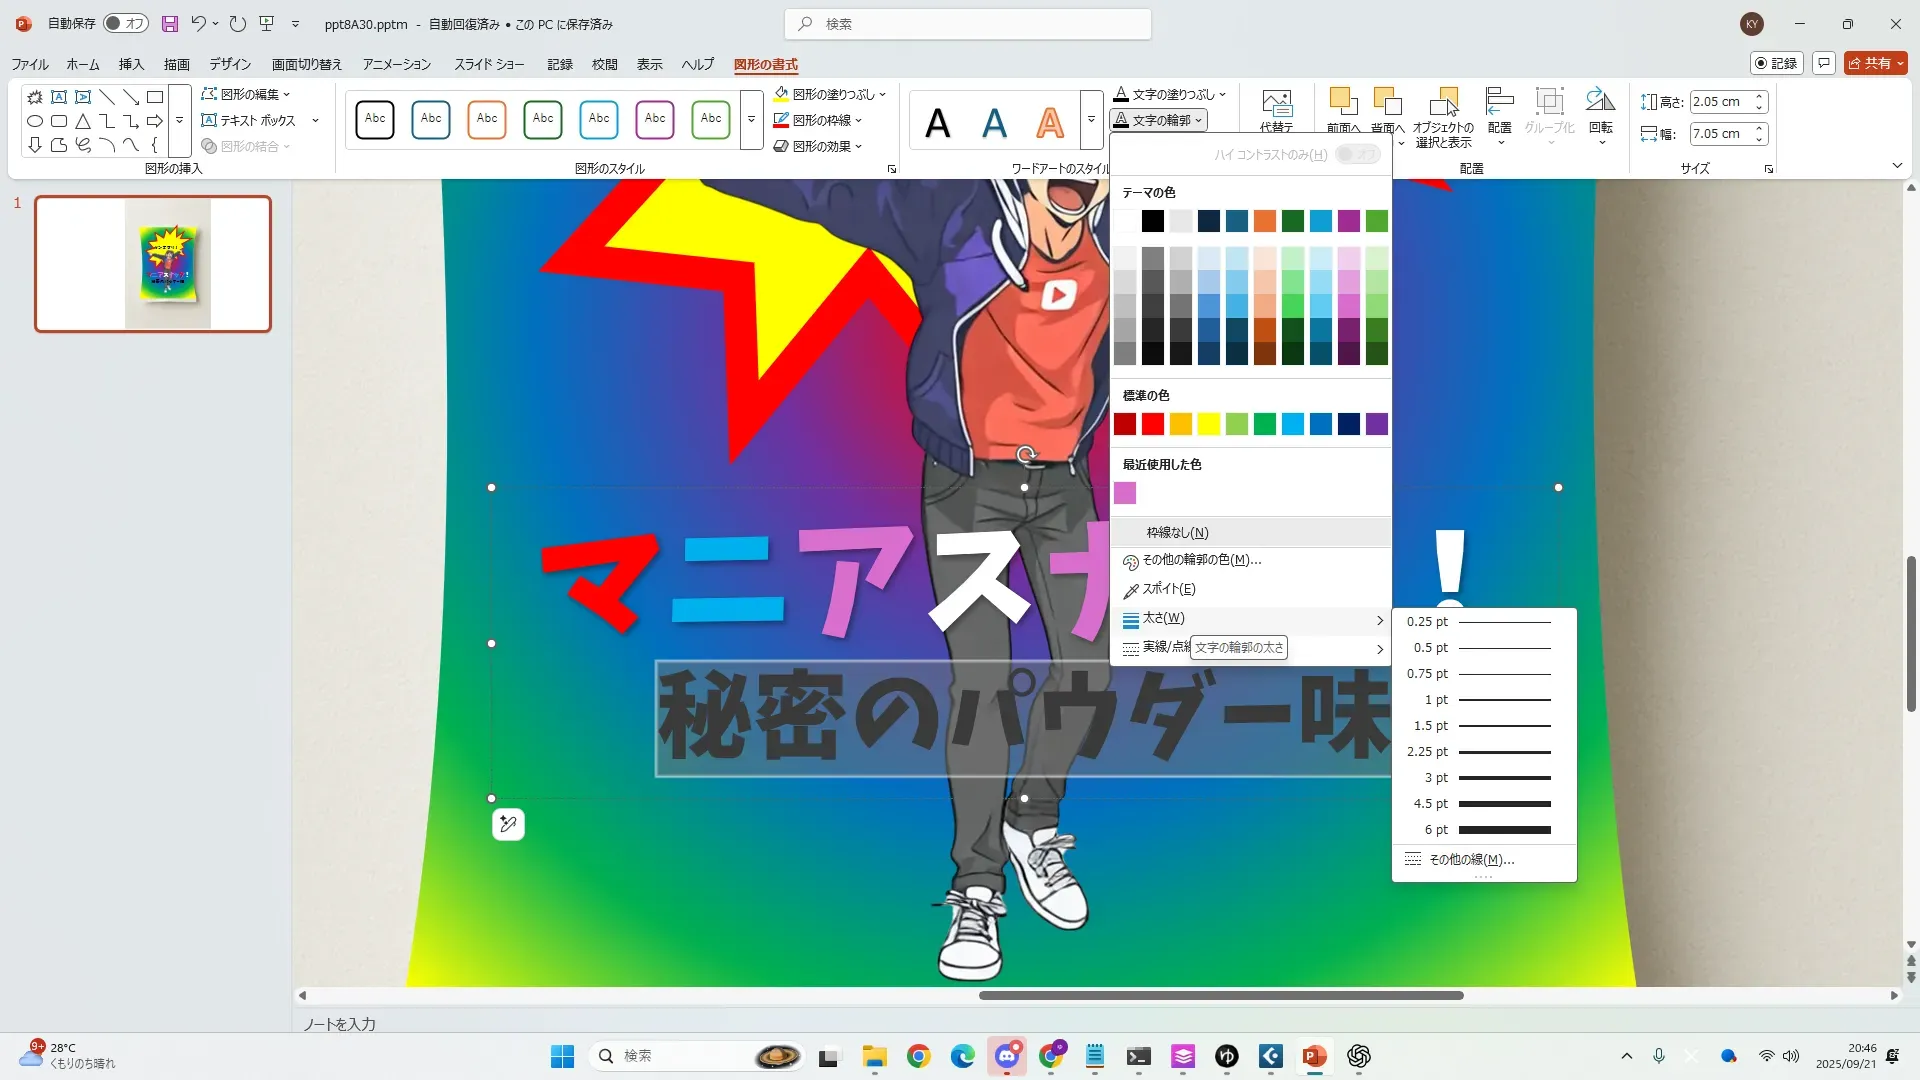Click the Undo arrow icon
This screenshot has height=1080, width=1920.
(x=198, y=24)
